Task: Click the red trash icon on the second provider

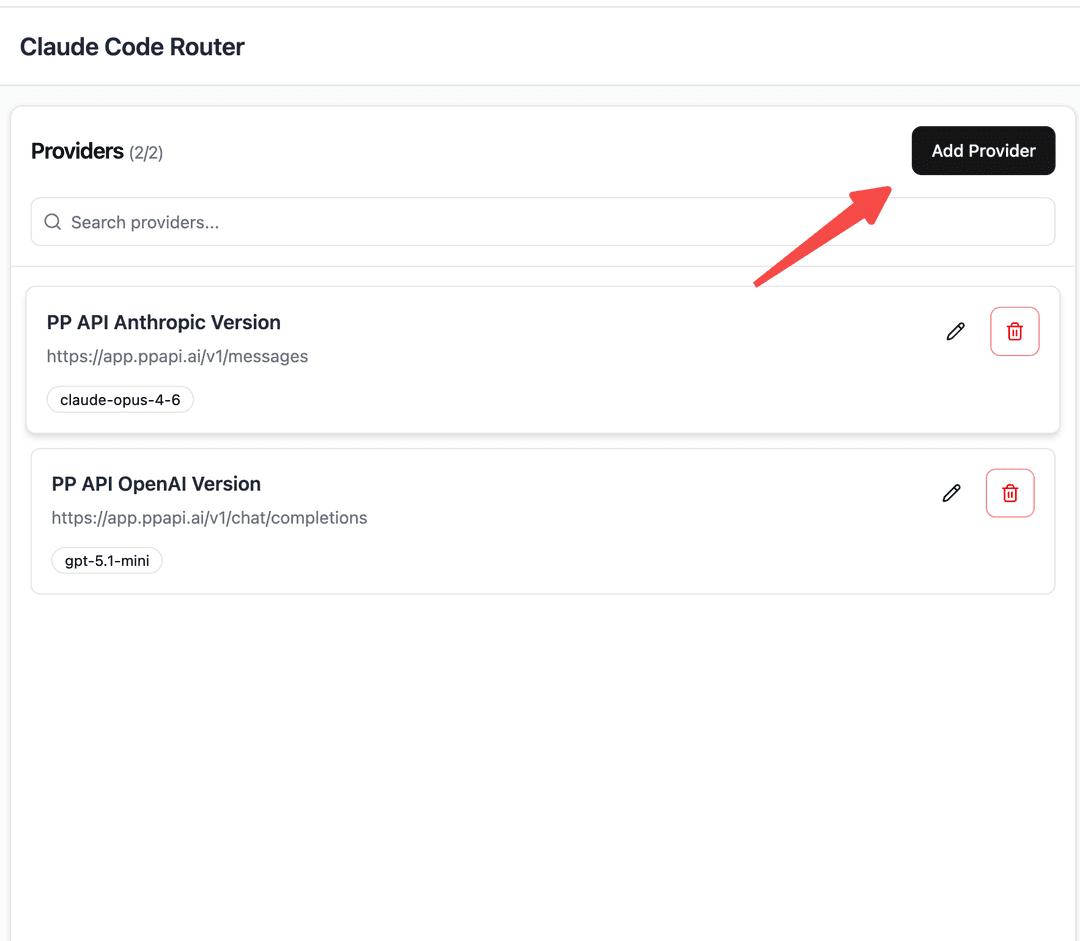Action: (x=1009, y=492)
